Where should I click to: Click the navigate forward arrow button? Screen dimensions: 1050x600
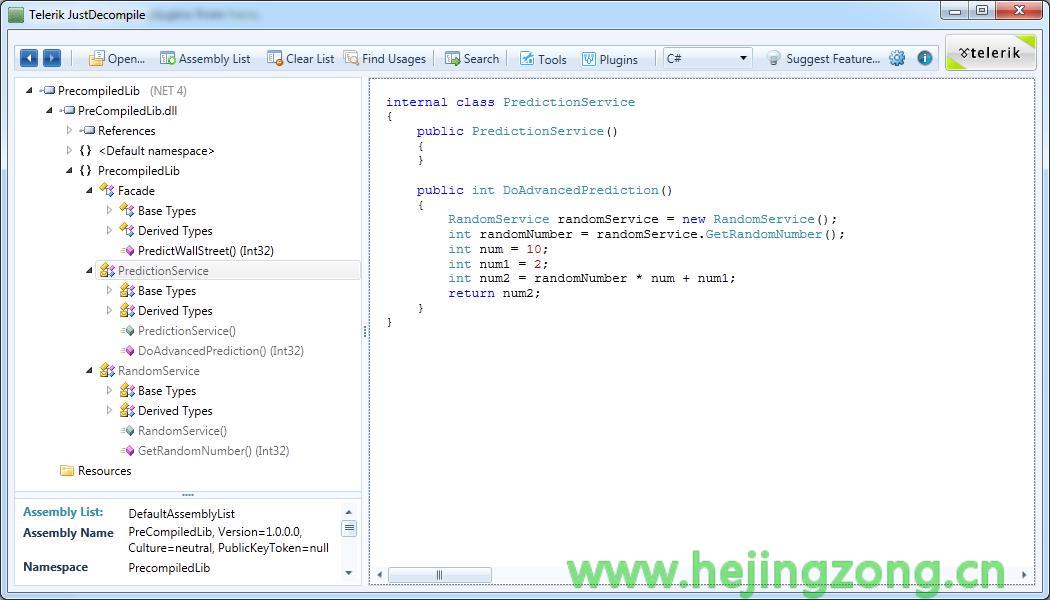(52, 59)
